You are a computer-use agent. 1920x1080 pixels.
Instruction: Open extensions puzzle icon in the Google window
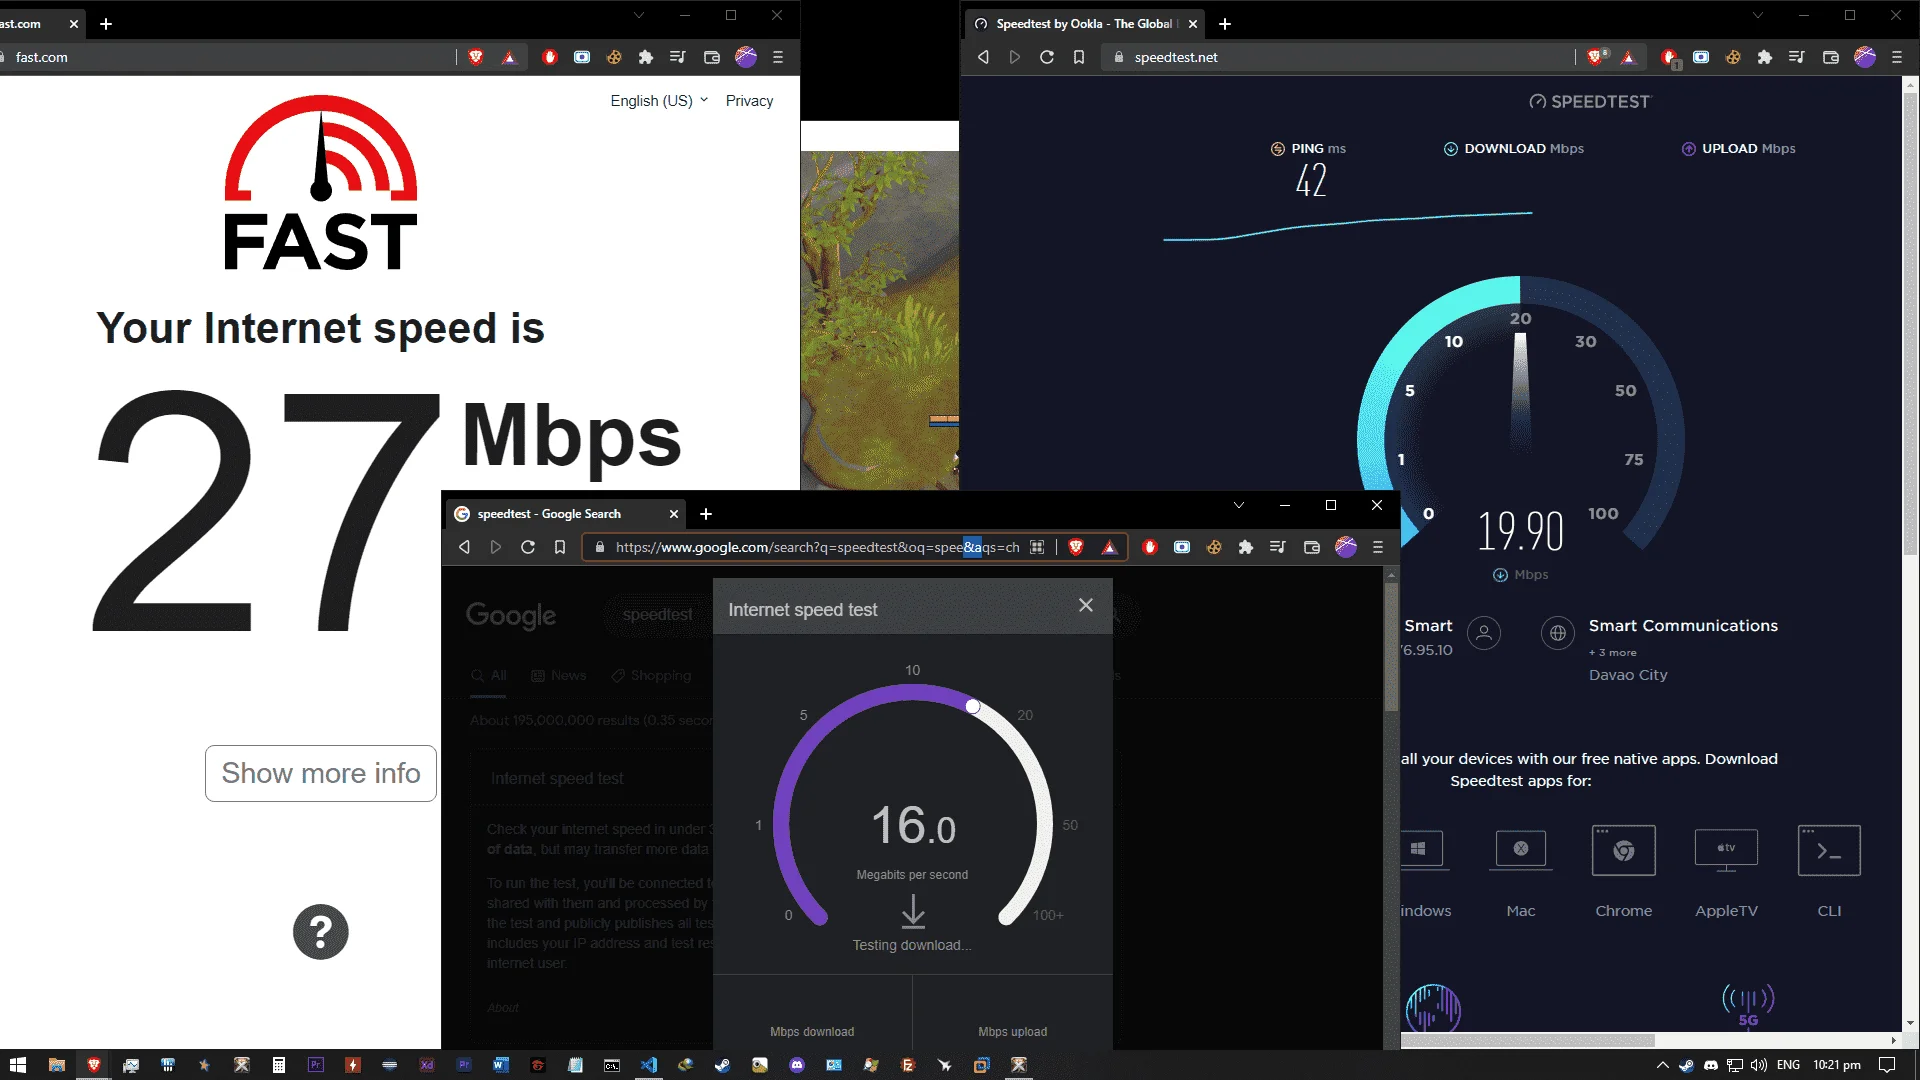1246,547
